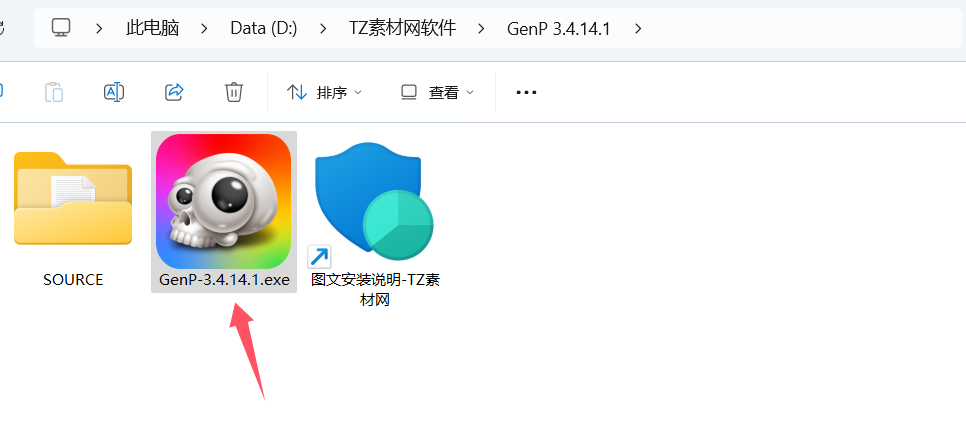Screen dimensions: 966x433
Task: Expand chevron after Data (D:)
Action: pyautogui.click(x=323, y=28)
